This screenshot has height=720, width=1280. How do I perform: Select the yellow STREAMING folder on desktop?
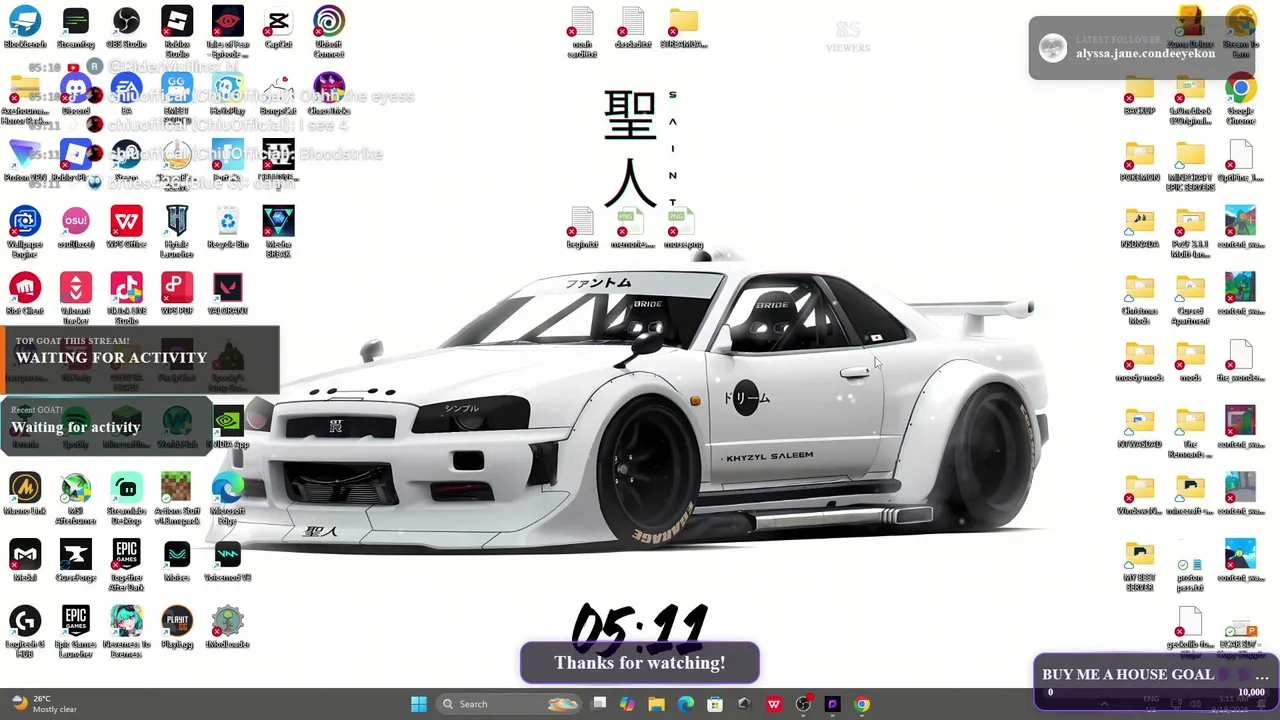click(x=684, y=27)
